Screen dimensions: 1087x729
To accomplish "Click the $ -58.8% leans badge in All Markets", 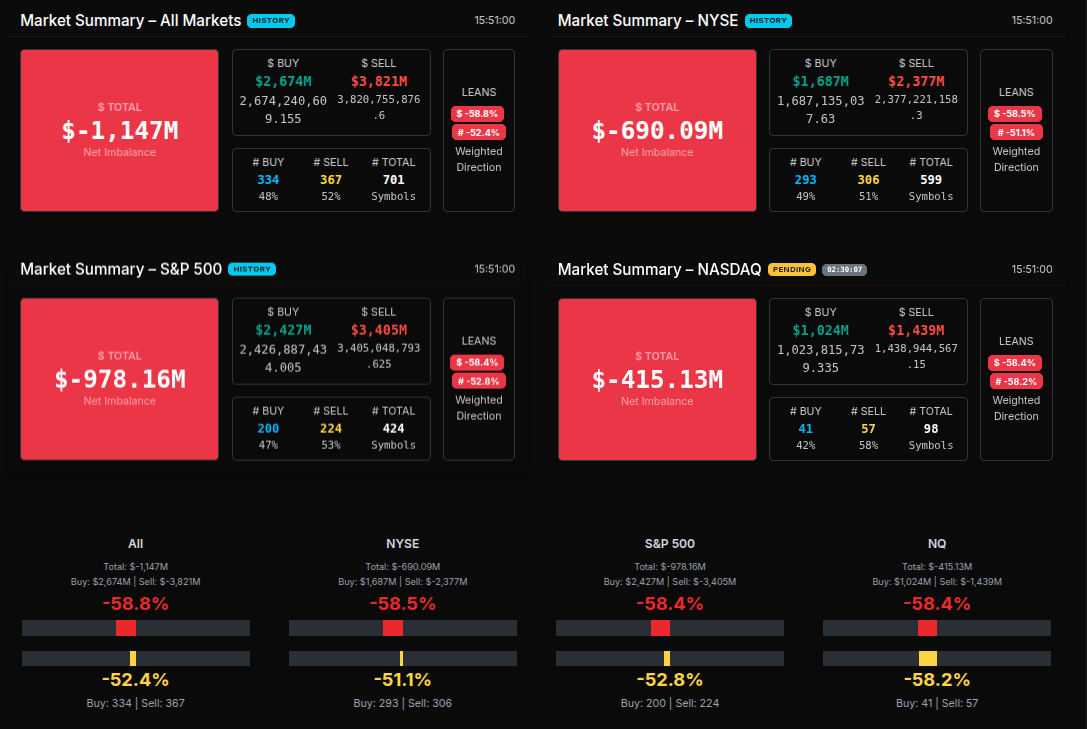I will pyautogui.click(x=478, y=114).
